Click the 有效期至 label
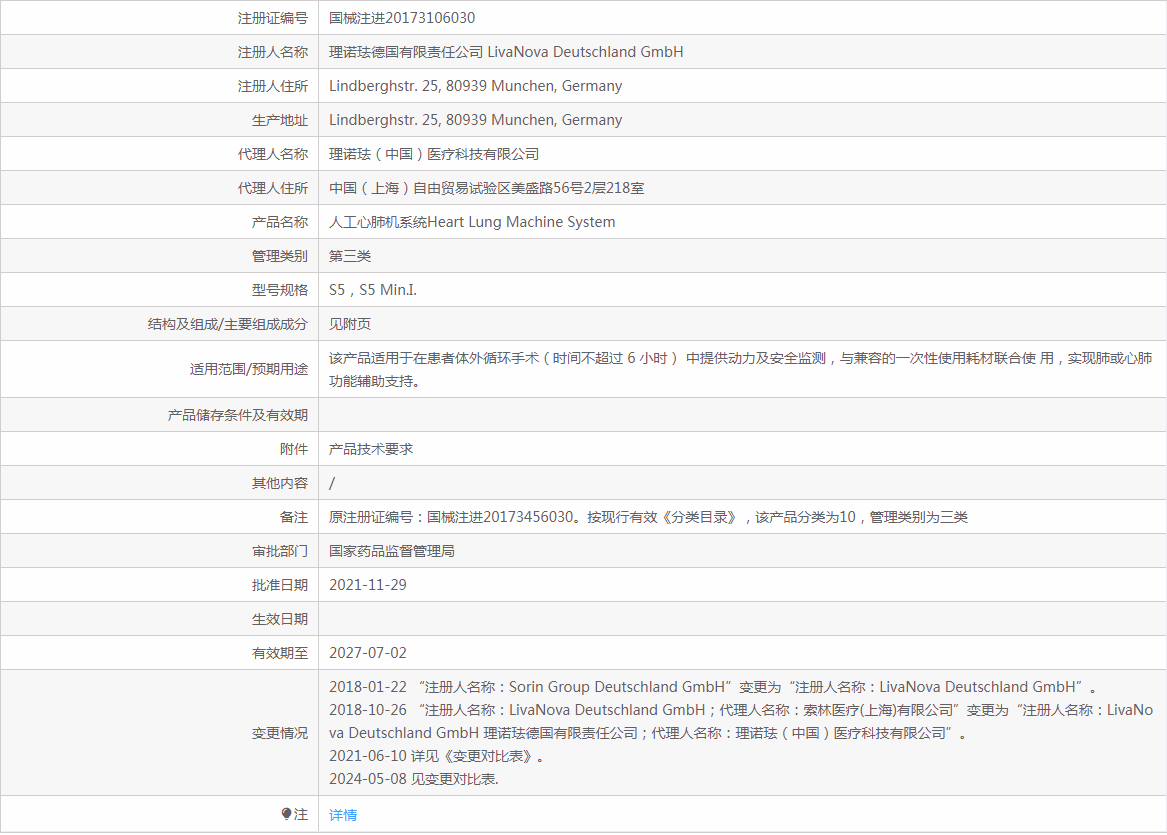Image resolution: width=1167 pixels, height=835 pixels. pyautogui.click(x=280, y=653)
